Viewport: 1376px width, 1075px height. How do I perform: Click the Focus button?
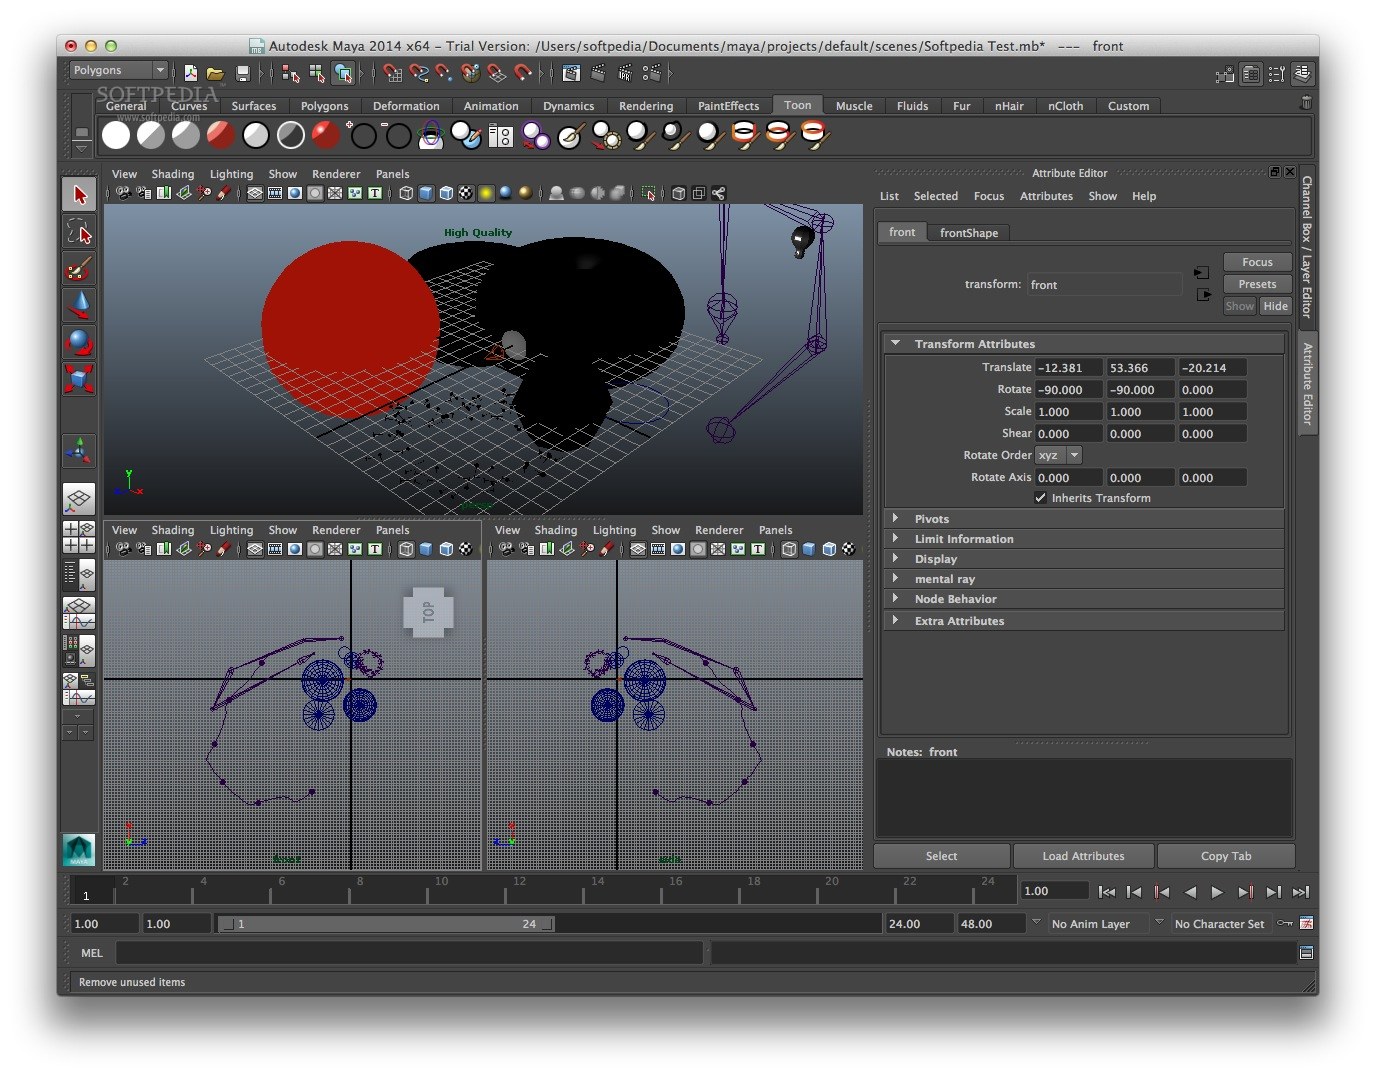coord(1257,262)
